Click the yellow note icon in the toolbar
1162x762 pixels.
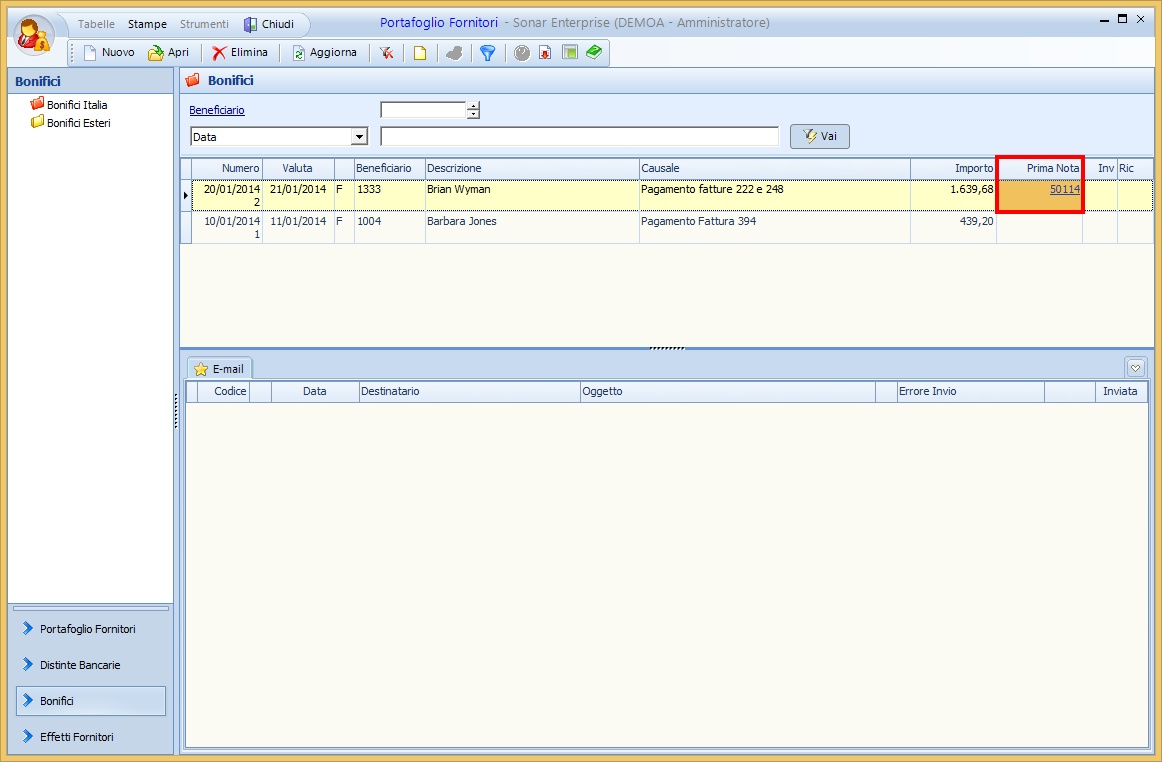coord(420,53)
